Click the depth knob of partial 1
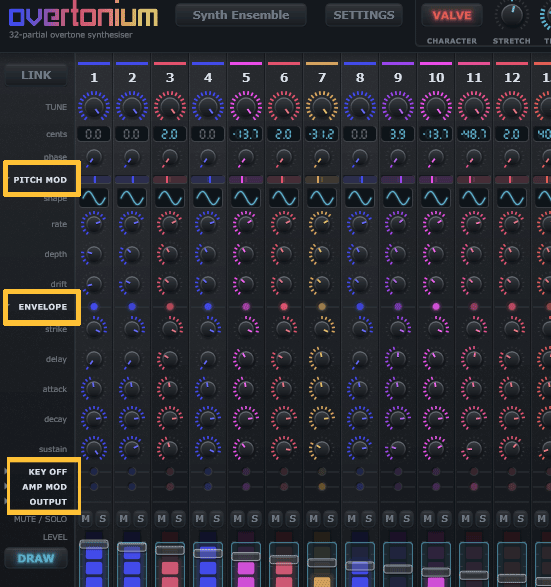Image resolution: width=551 pixels, height=587 pixels. click(x=94, y=254)
